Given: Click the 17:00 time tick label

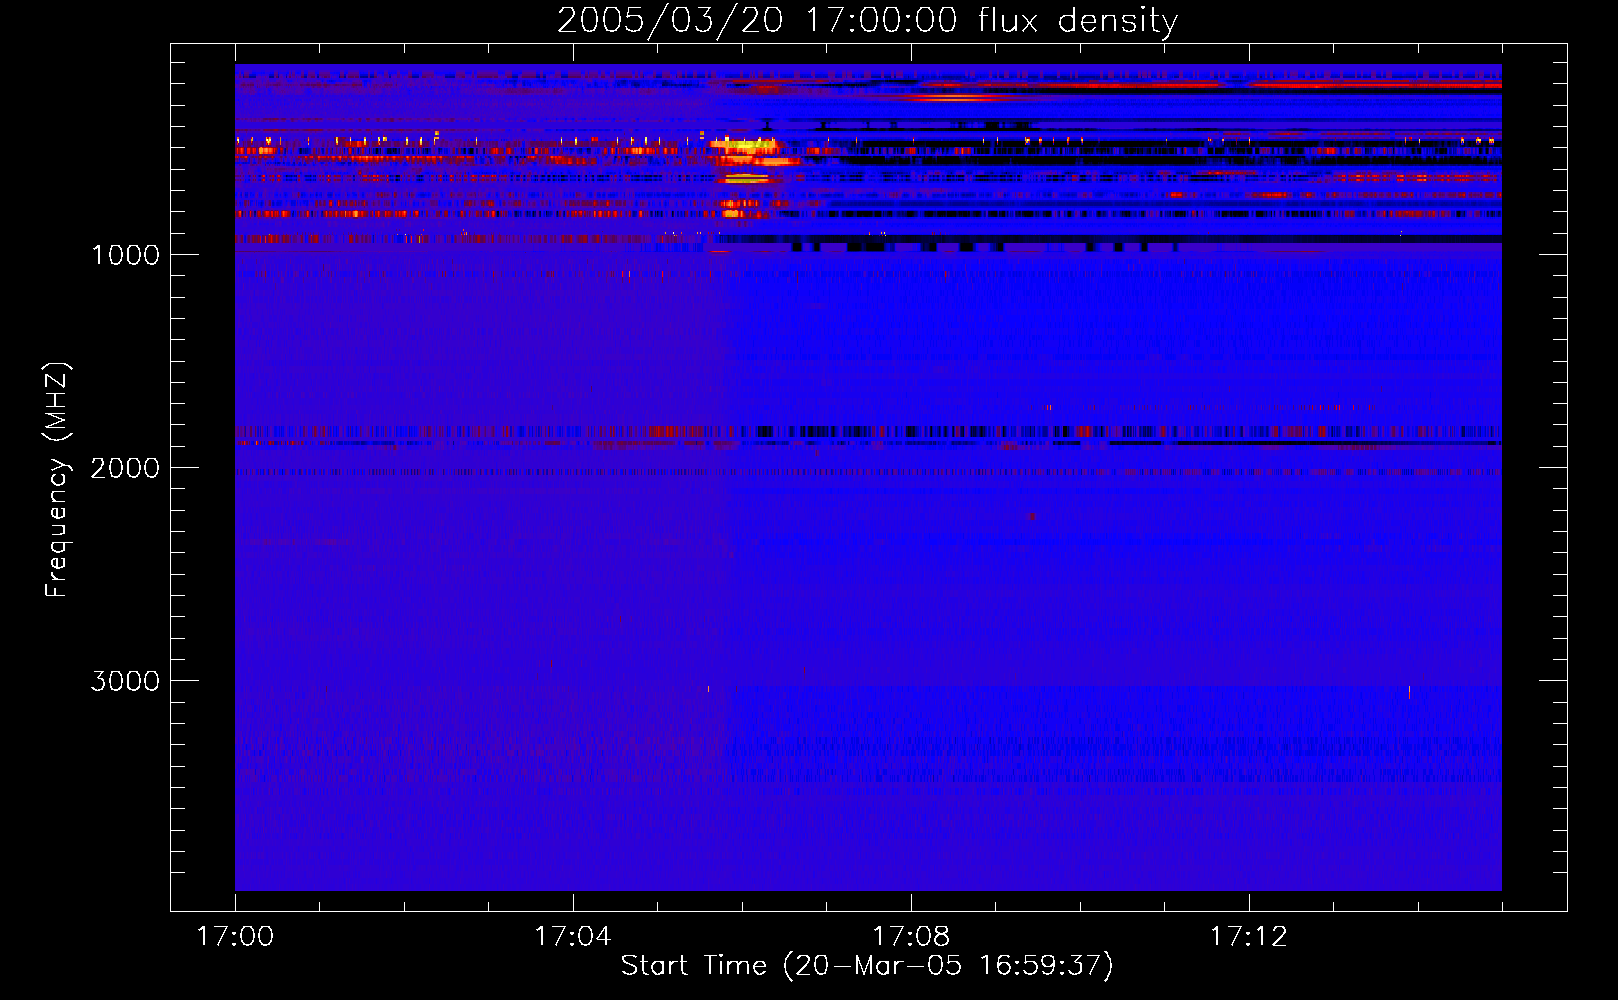Looking at the screenshot, I should click(x=235, y=937).
